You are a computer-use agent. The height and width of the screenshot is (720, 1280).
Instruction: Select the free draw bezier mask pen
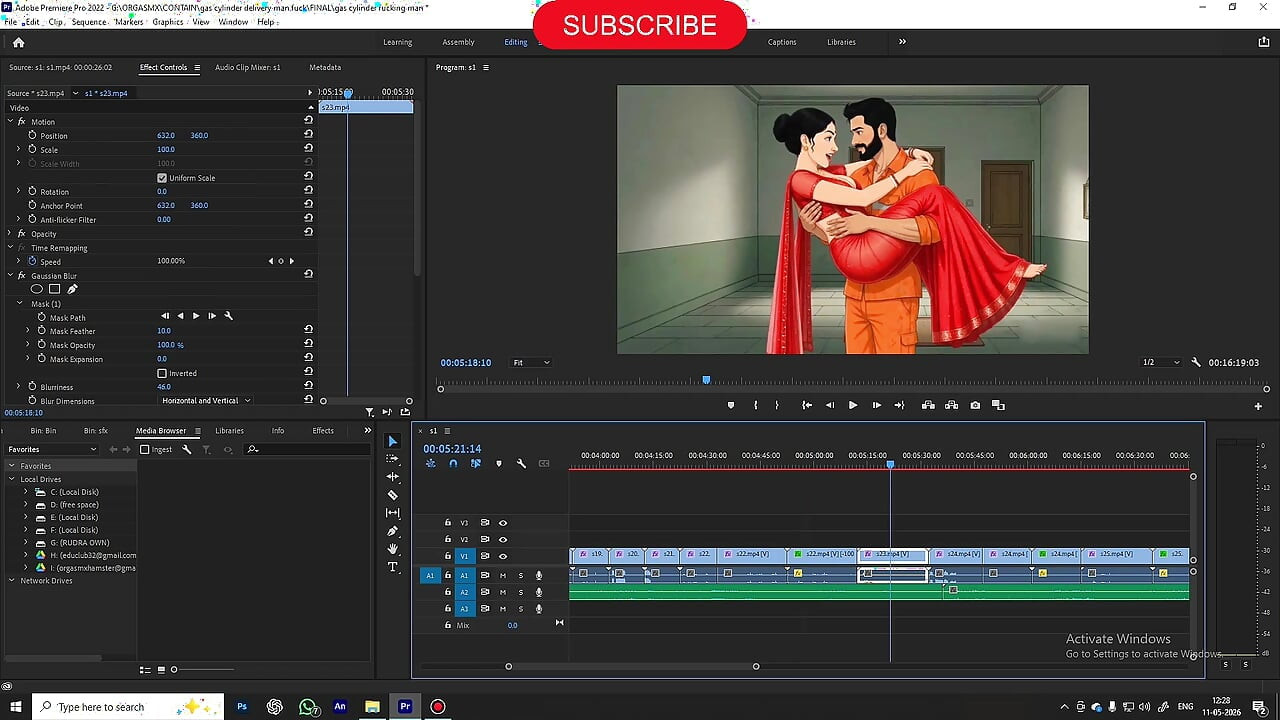coord(72,289)
